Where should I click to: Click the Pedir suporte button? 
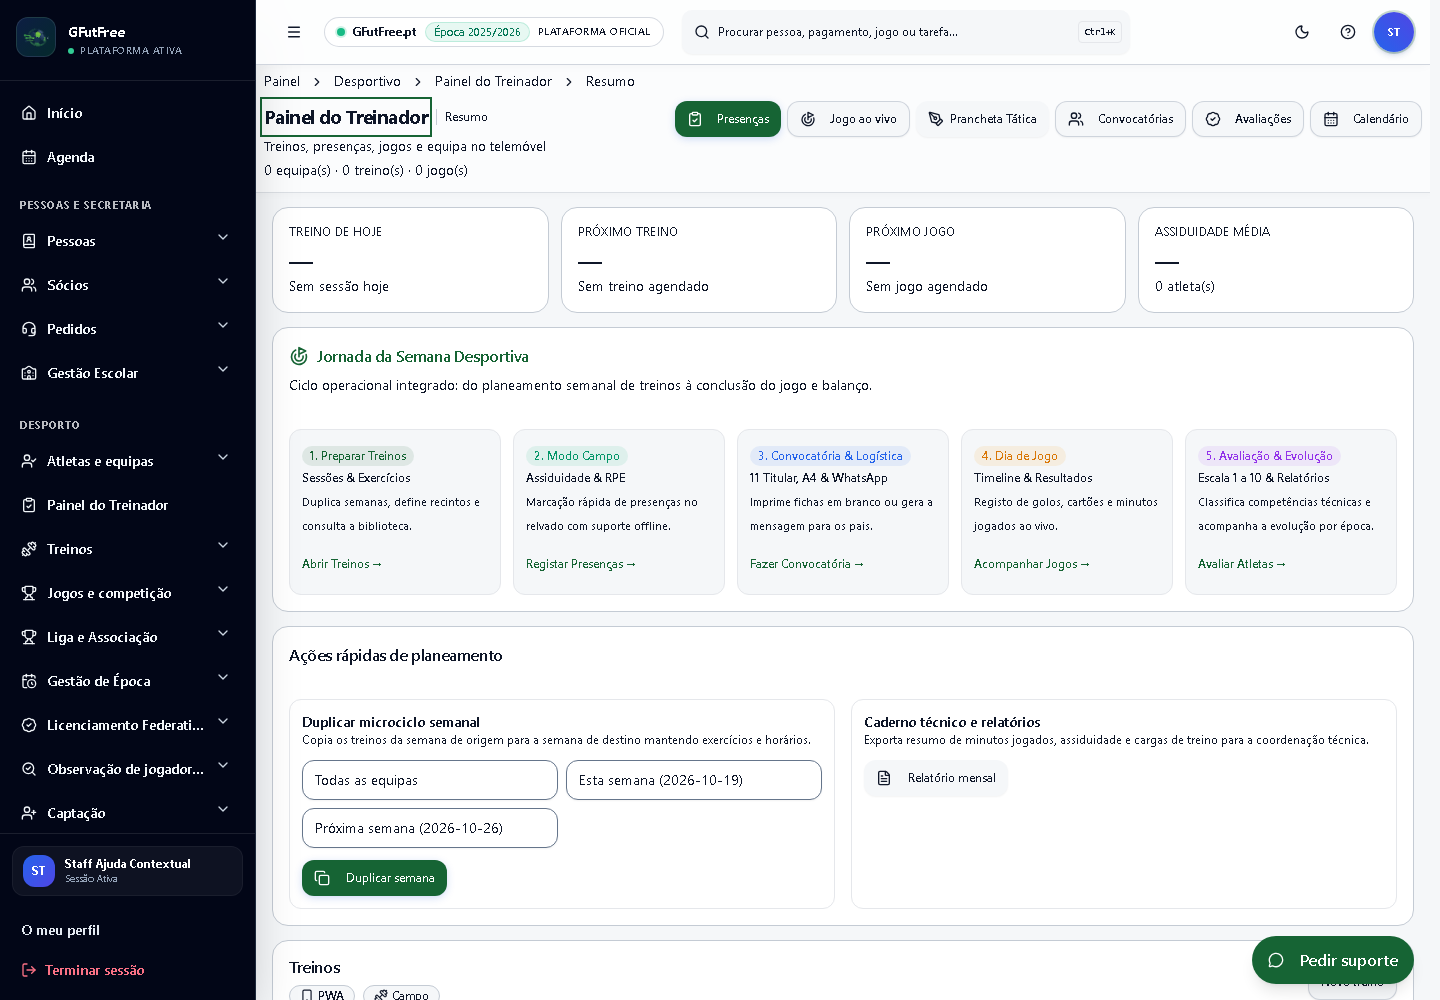click(1333, 960)
